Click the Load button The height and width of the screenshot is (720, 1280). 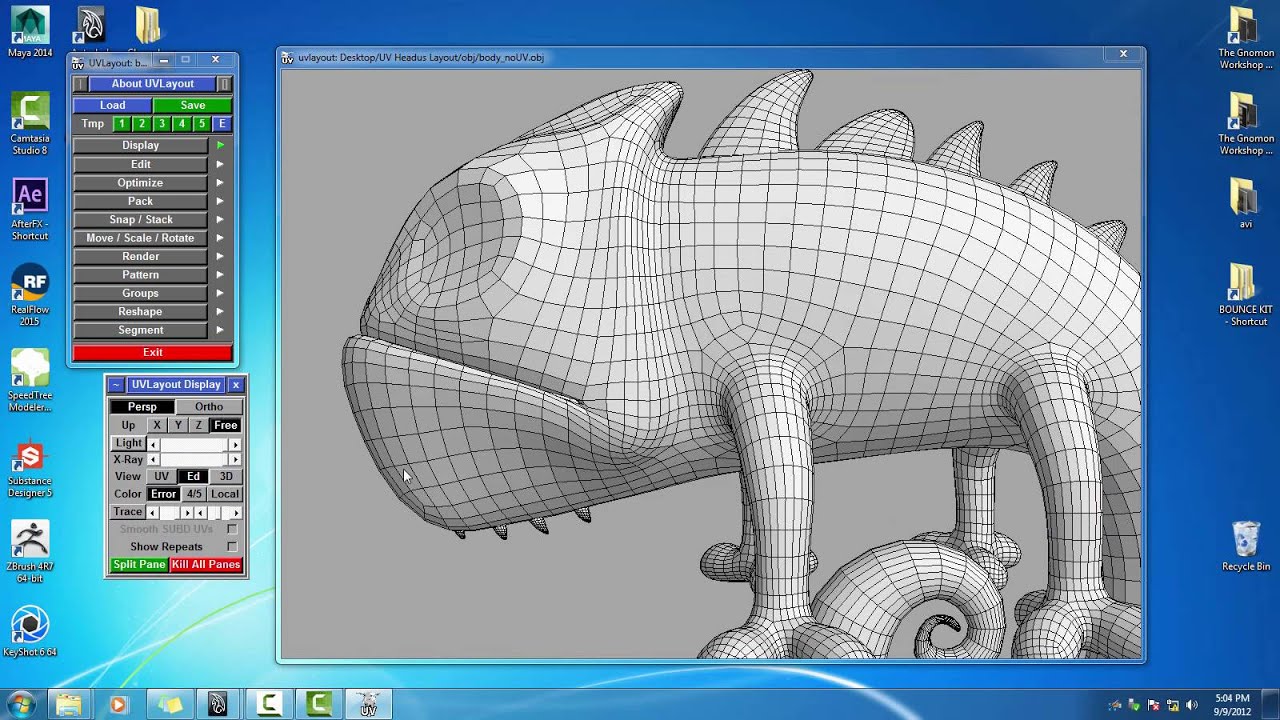[x=112, y=105]
